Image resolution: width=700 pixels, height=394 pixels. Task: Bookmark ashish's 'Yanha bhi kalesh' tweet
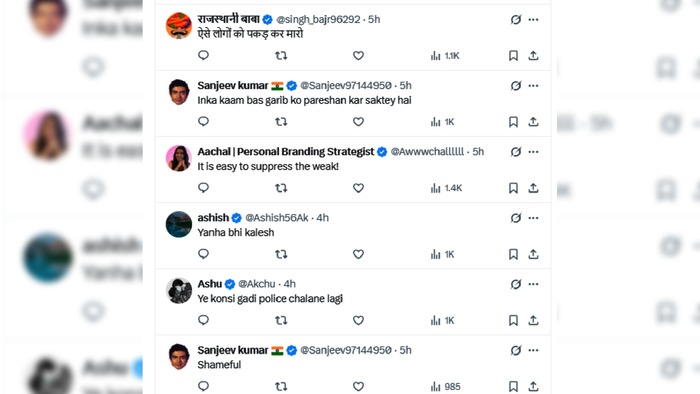(513, 254)
